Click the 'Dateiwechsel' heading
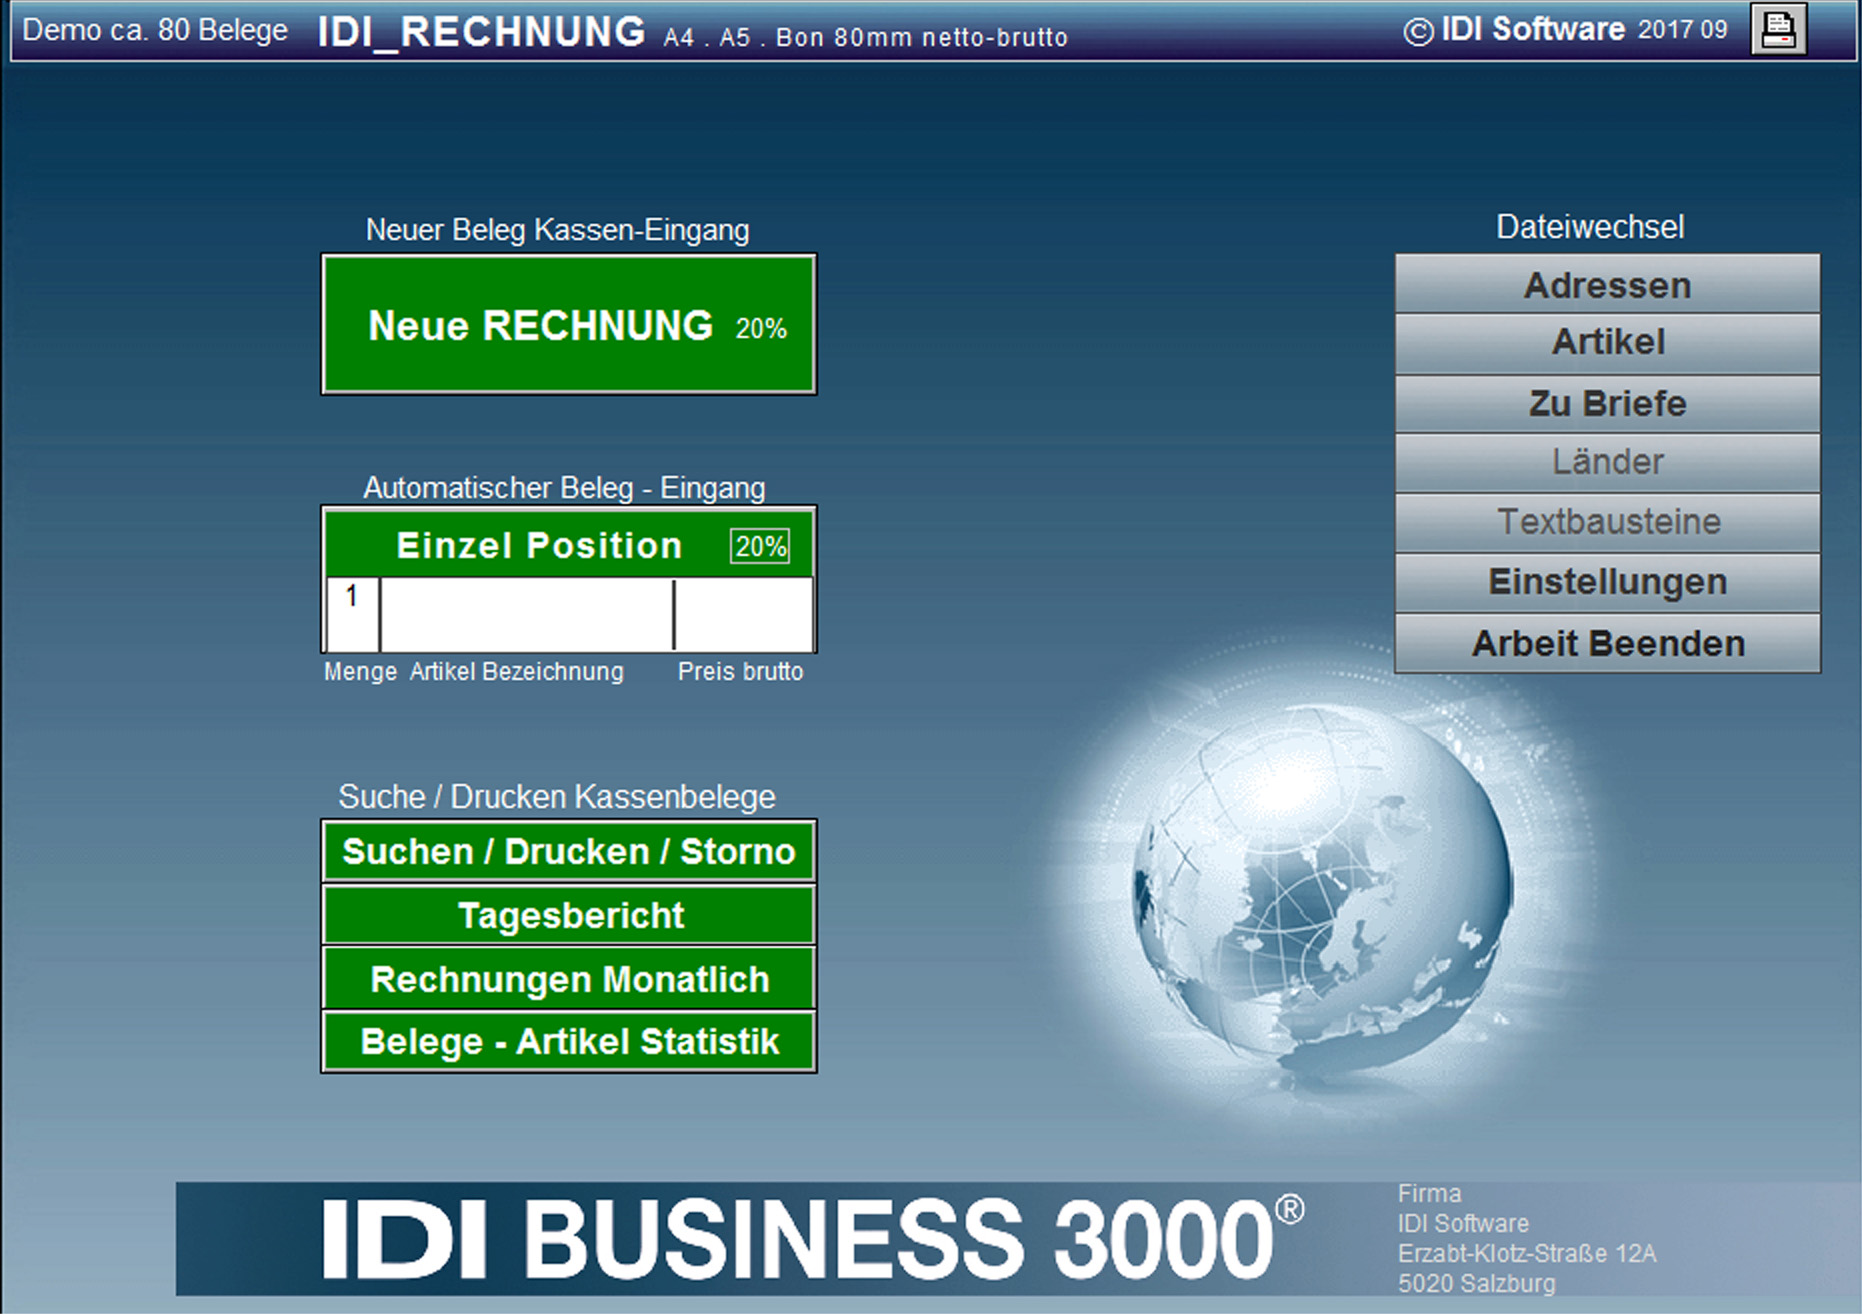The height and width of the screenshot is (1314, 1862). pyautogui.click(x=1590, y=227)
